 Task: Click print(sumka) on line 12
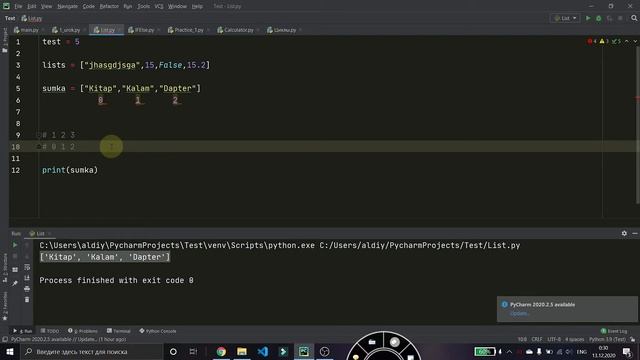[70, 170]
